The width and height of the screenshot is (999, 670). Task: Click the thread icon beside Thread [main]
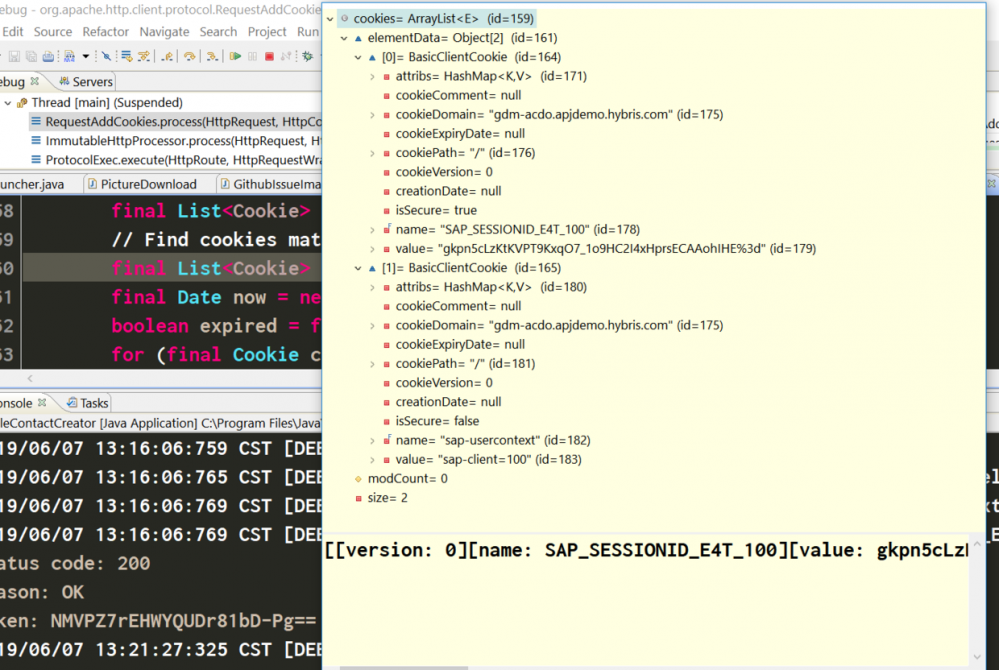(x=22, y=103)
